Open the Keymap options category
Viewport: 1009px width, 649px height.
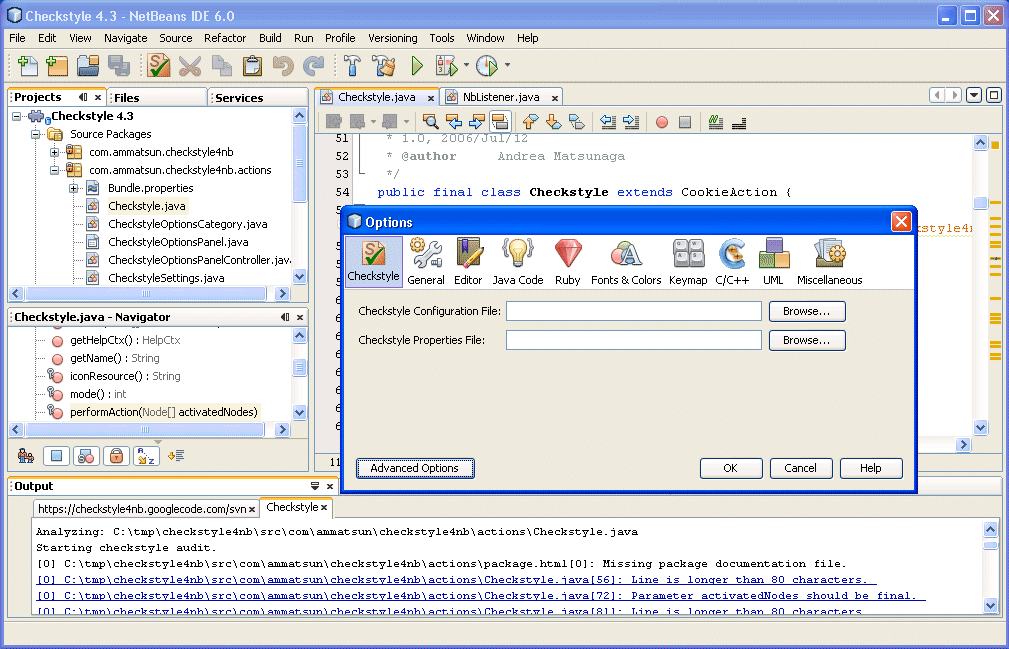688,260
